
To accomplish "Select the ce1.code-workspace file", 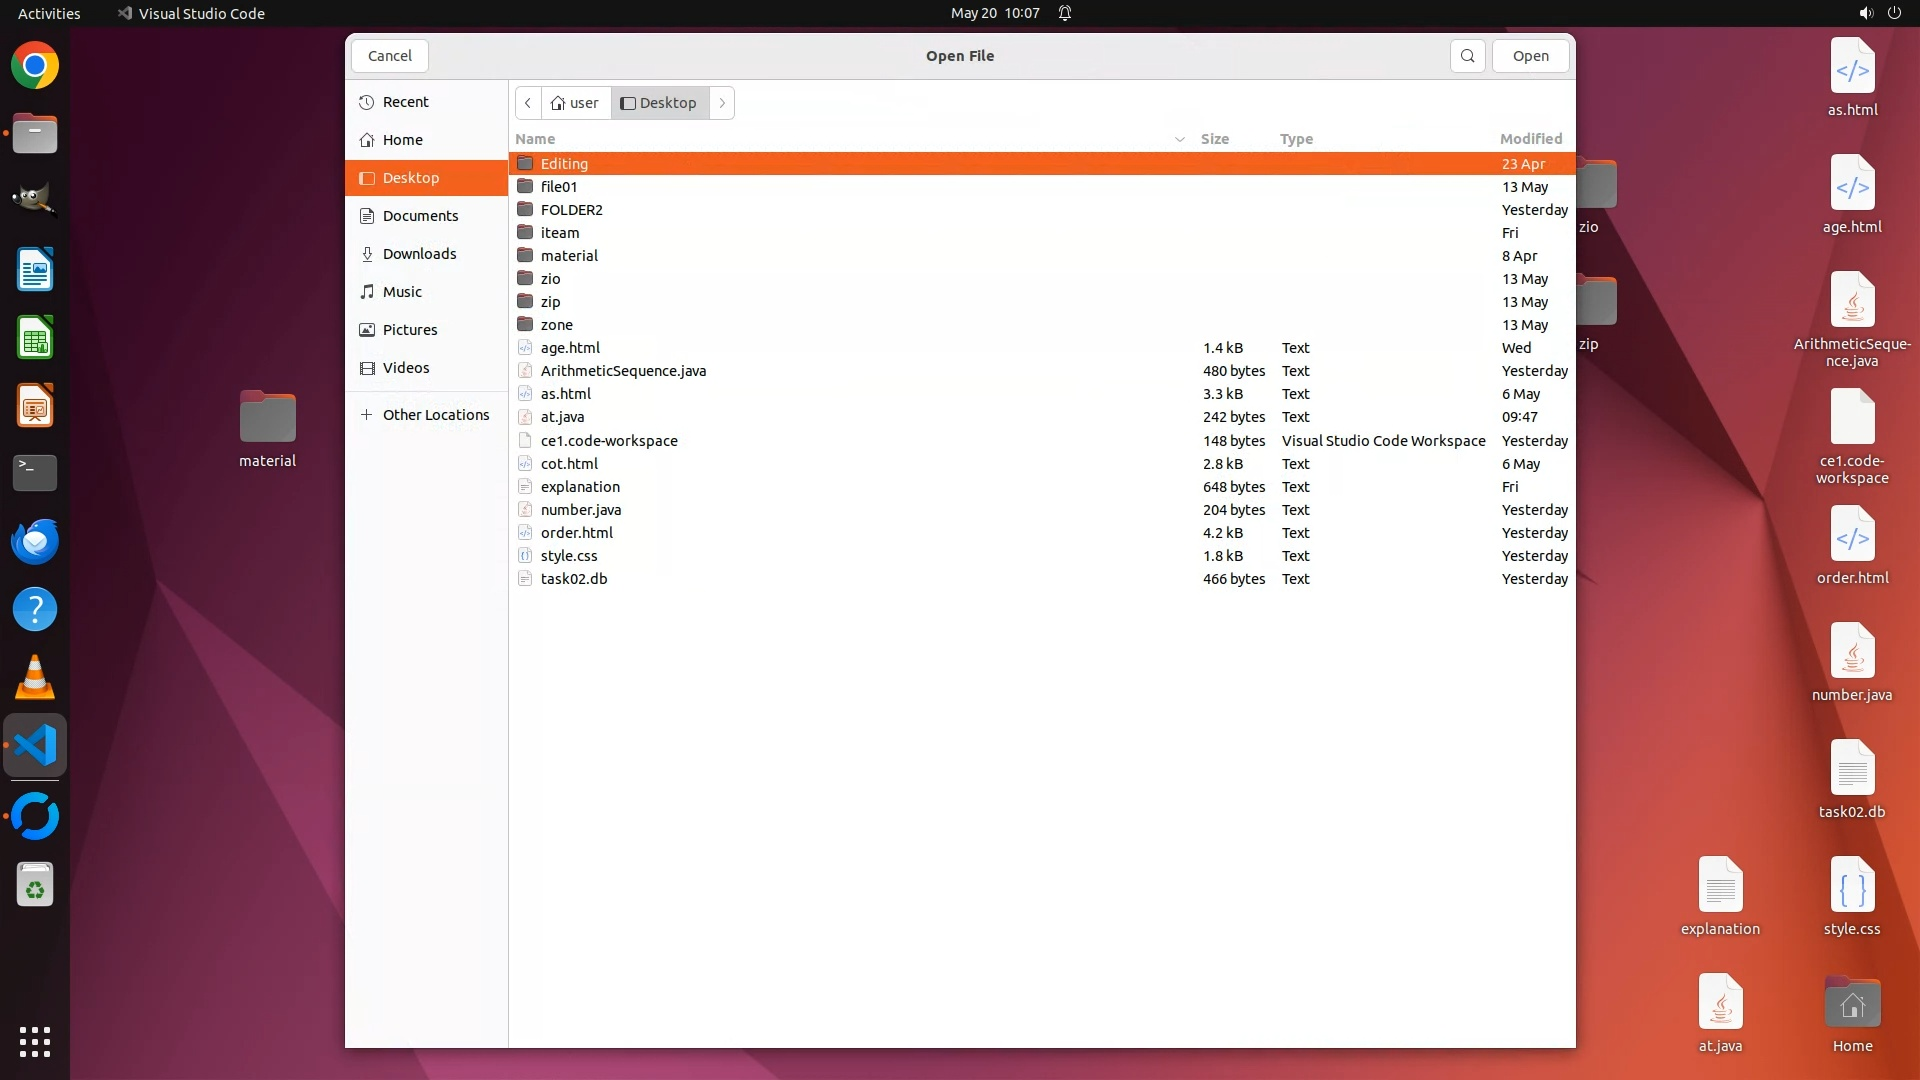I will [608, 441].
